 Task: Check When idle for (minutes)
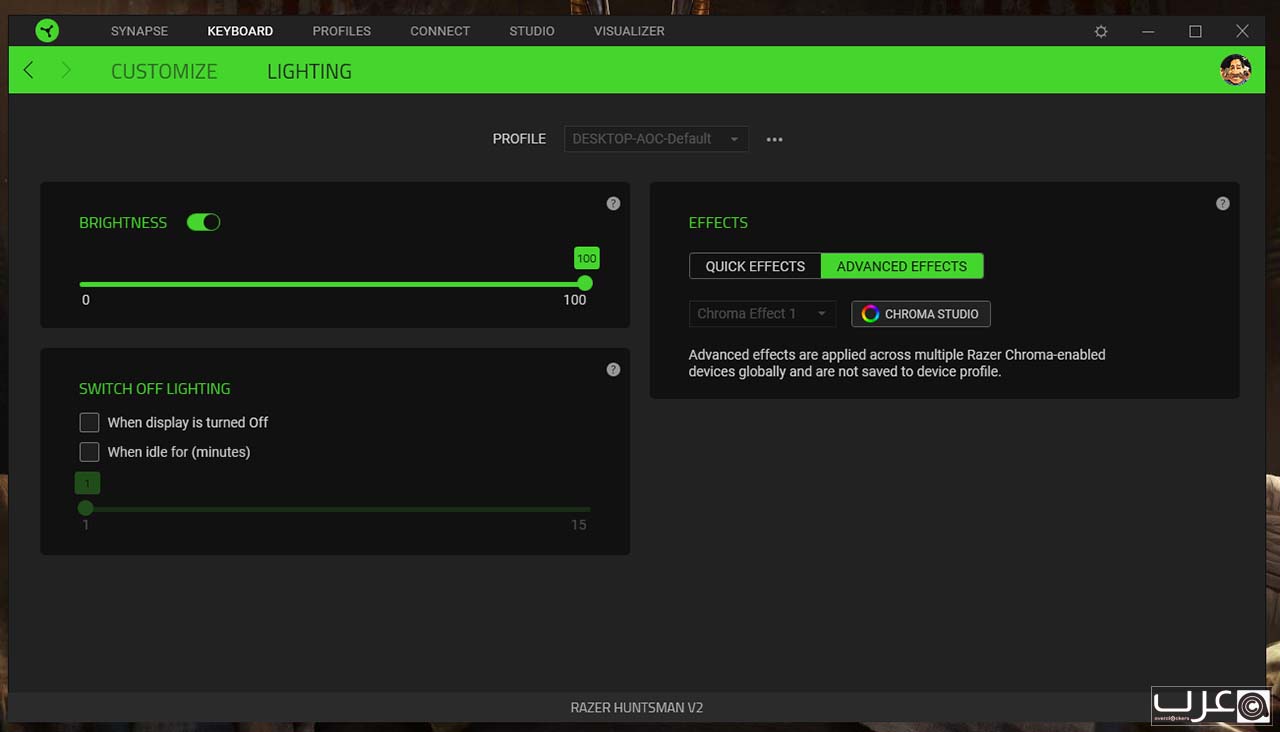(x=90, y=452)
